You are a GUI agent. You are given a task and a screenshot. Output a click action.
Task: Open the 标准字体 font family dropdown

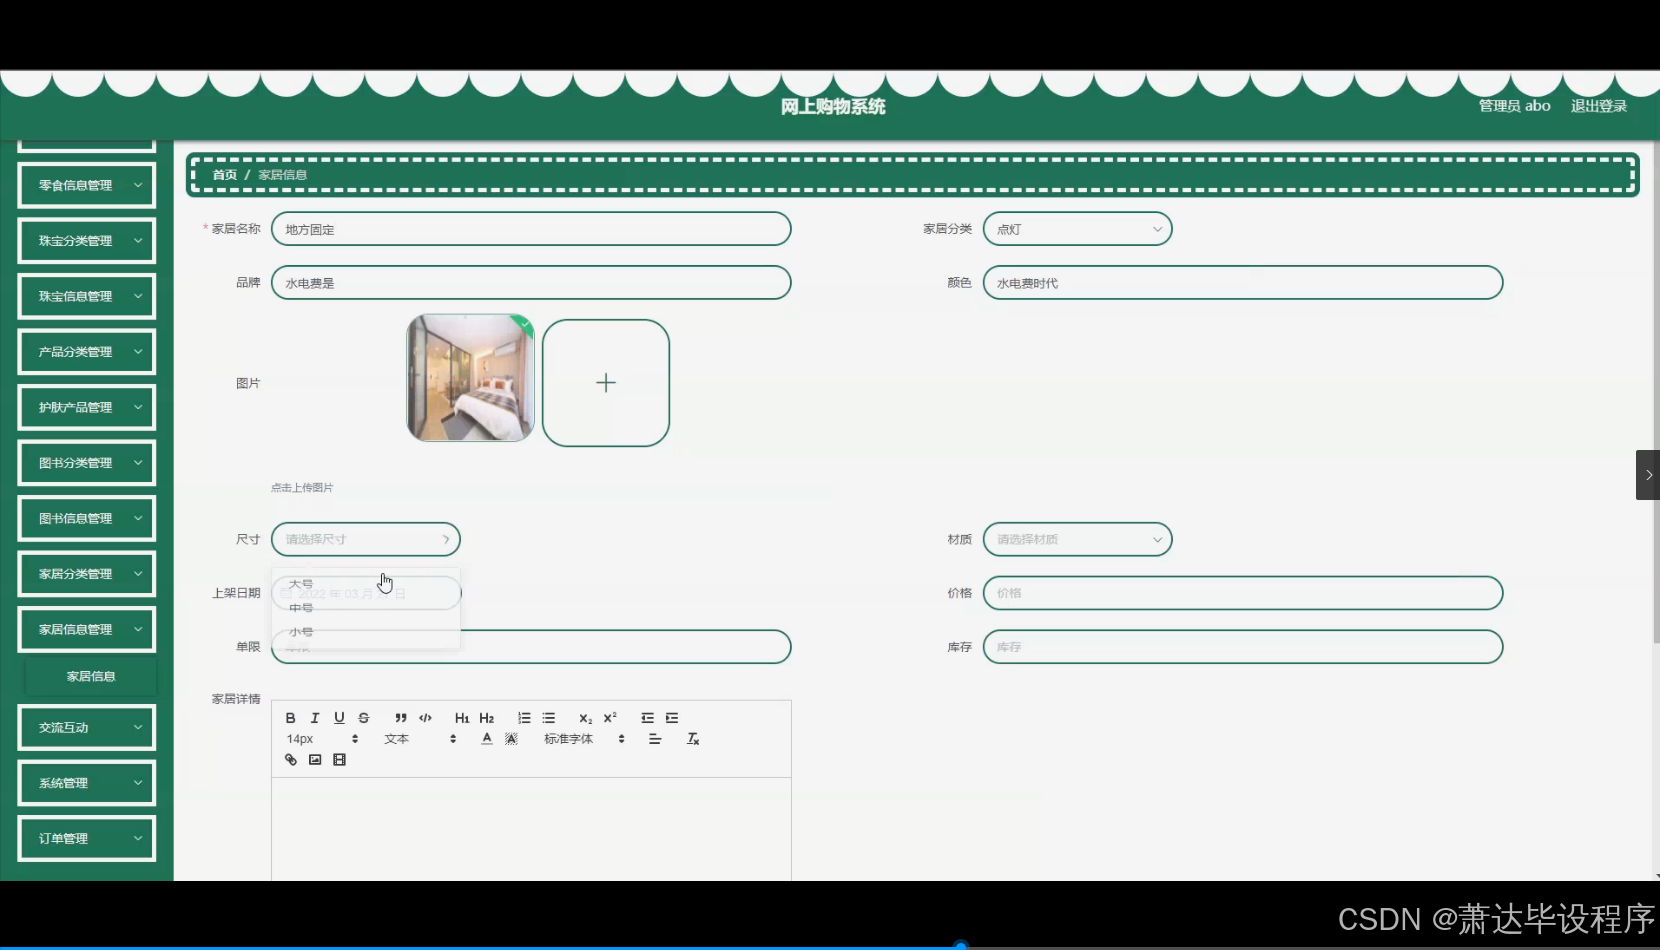[x=584, y=739]
